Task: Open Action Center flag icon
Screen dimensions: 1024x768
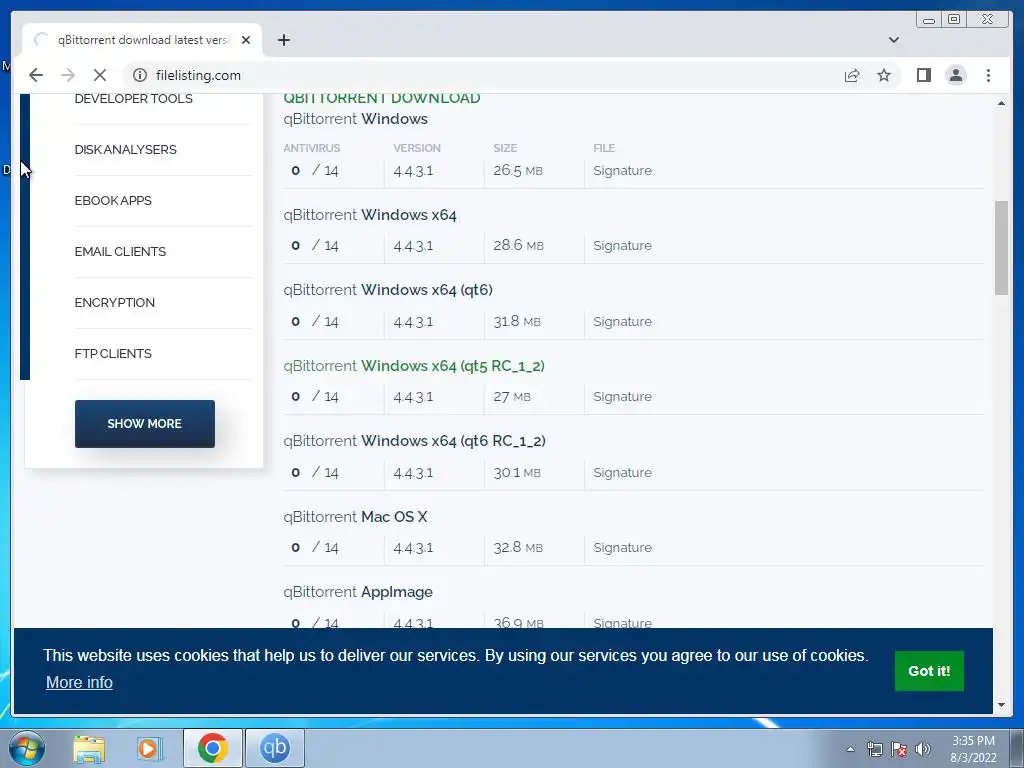Action: (x=899, y=749)
